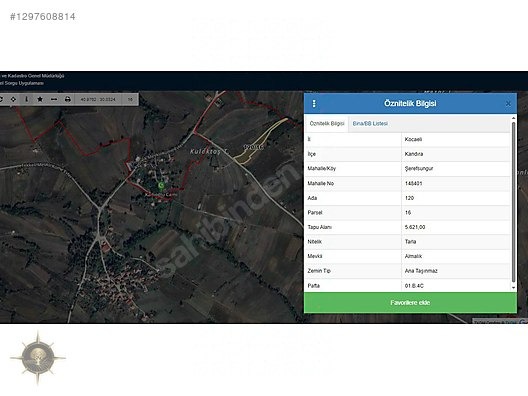This screenshot has height=396, width=528.
Task: Open the three-dot menu in Öznitelik Bilgisi header
Action: pyautogui.click(x=314, y=103)
